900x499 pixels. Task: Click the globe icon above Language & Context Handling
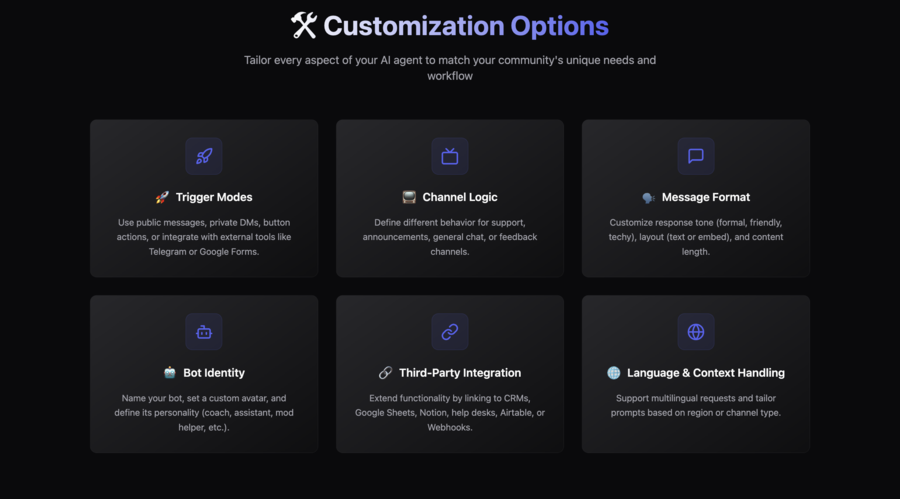tap(696, 332)
